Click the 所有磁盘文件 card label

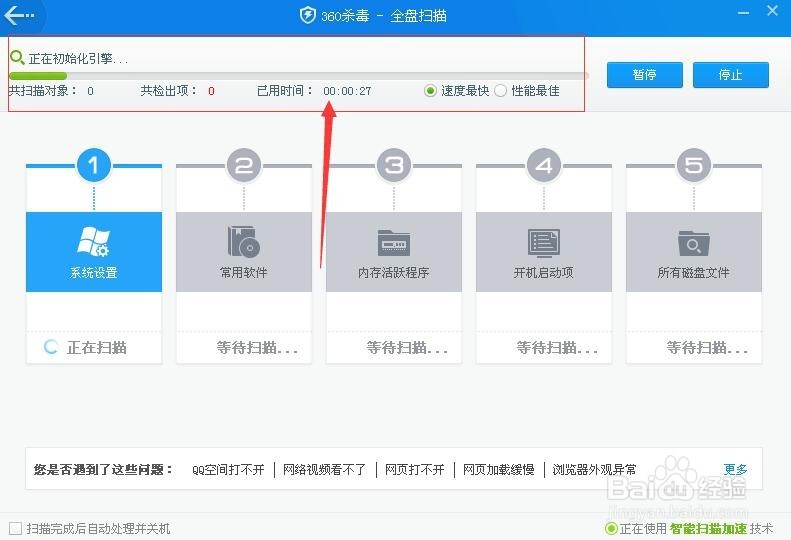694,273
